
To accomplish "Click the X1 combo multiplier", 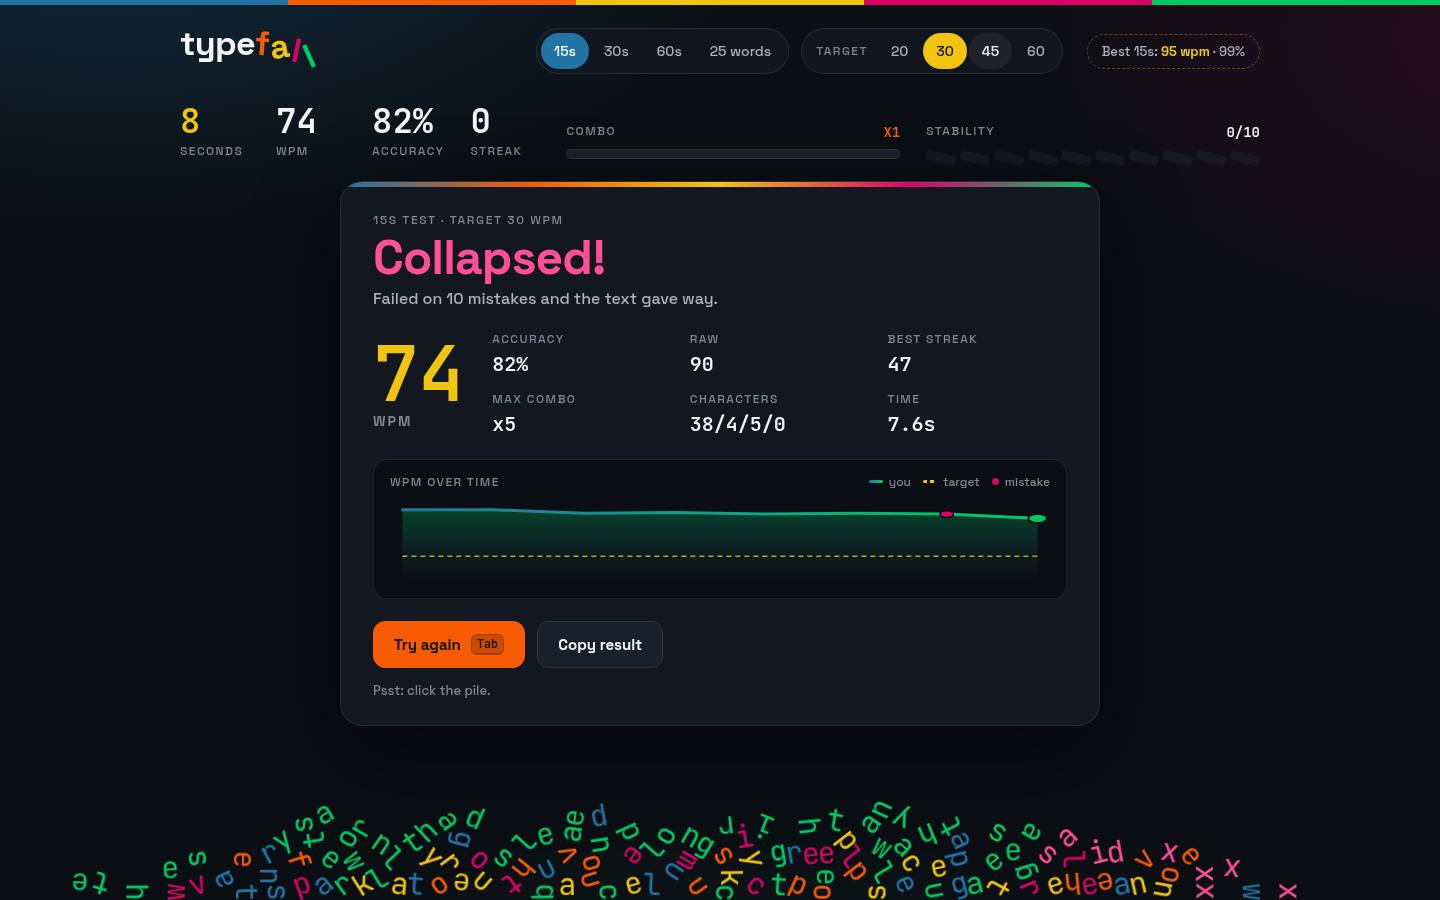I will tap(892, 132).
